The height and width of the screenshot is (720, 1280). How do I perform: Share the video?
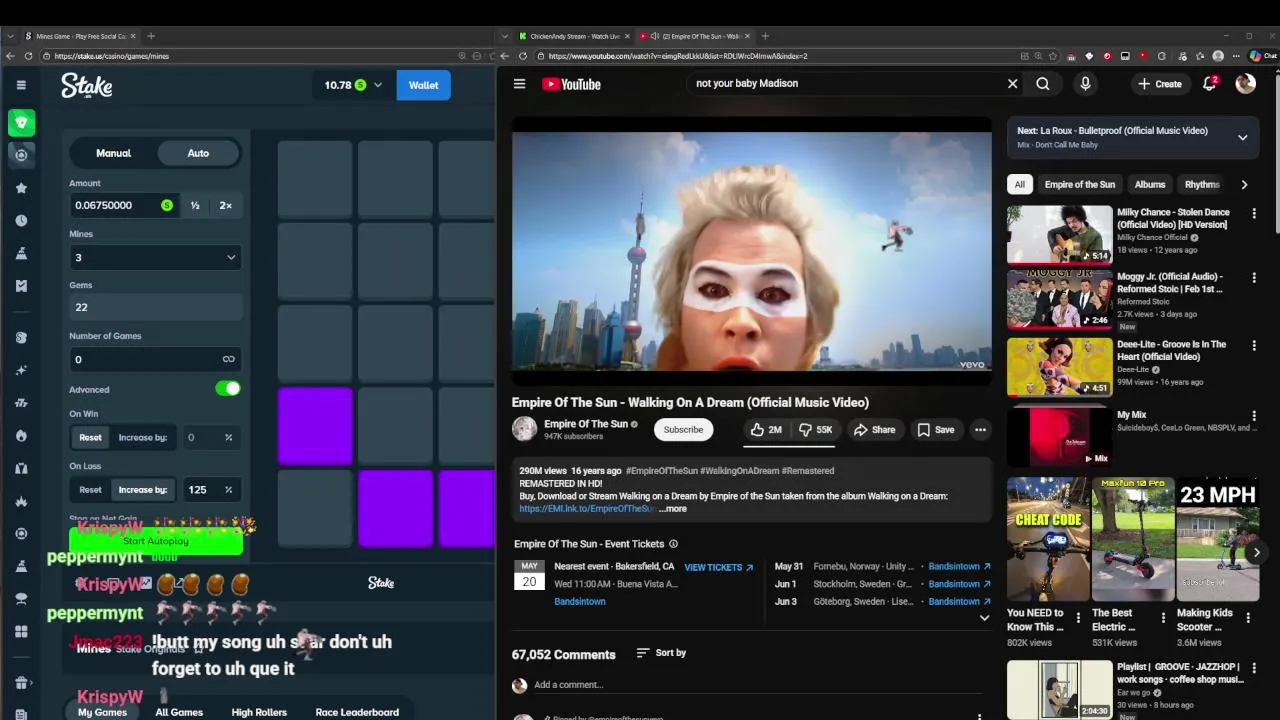874,430
